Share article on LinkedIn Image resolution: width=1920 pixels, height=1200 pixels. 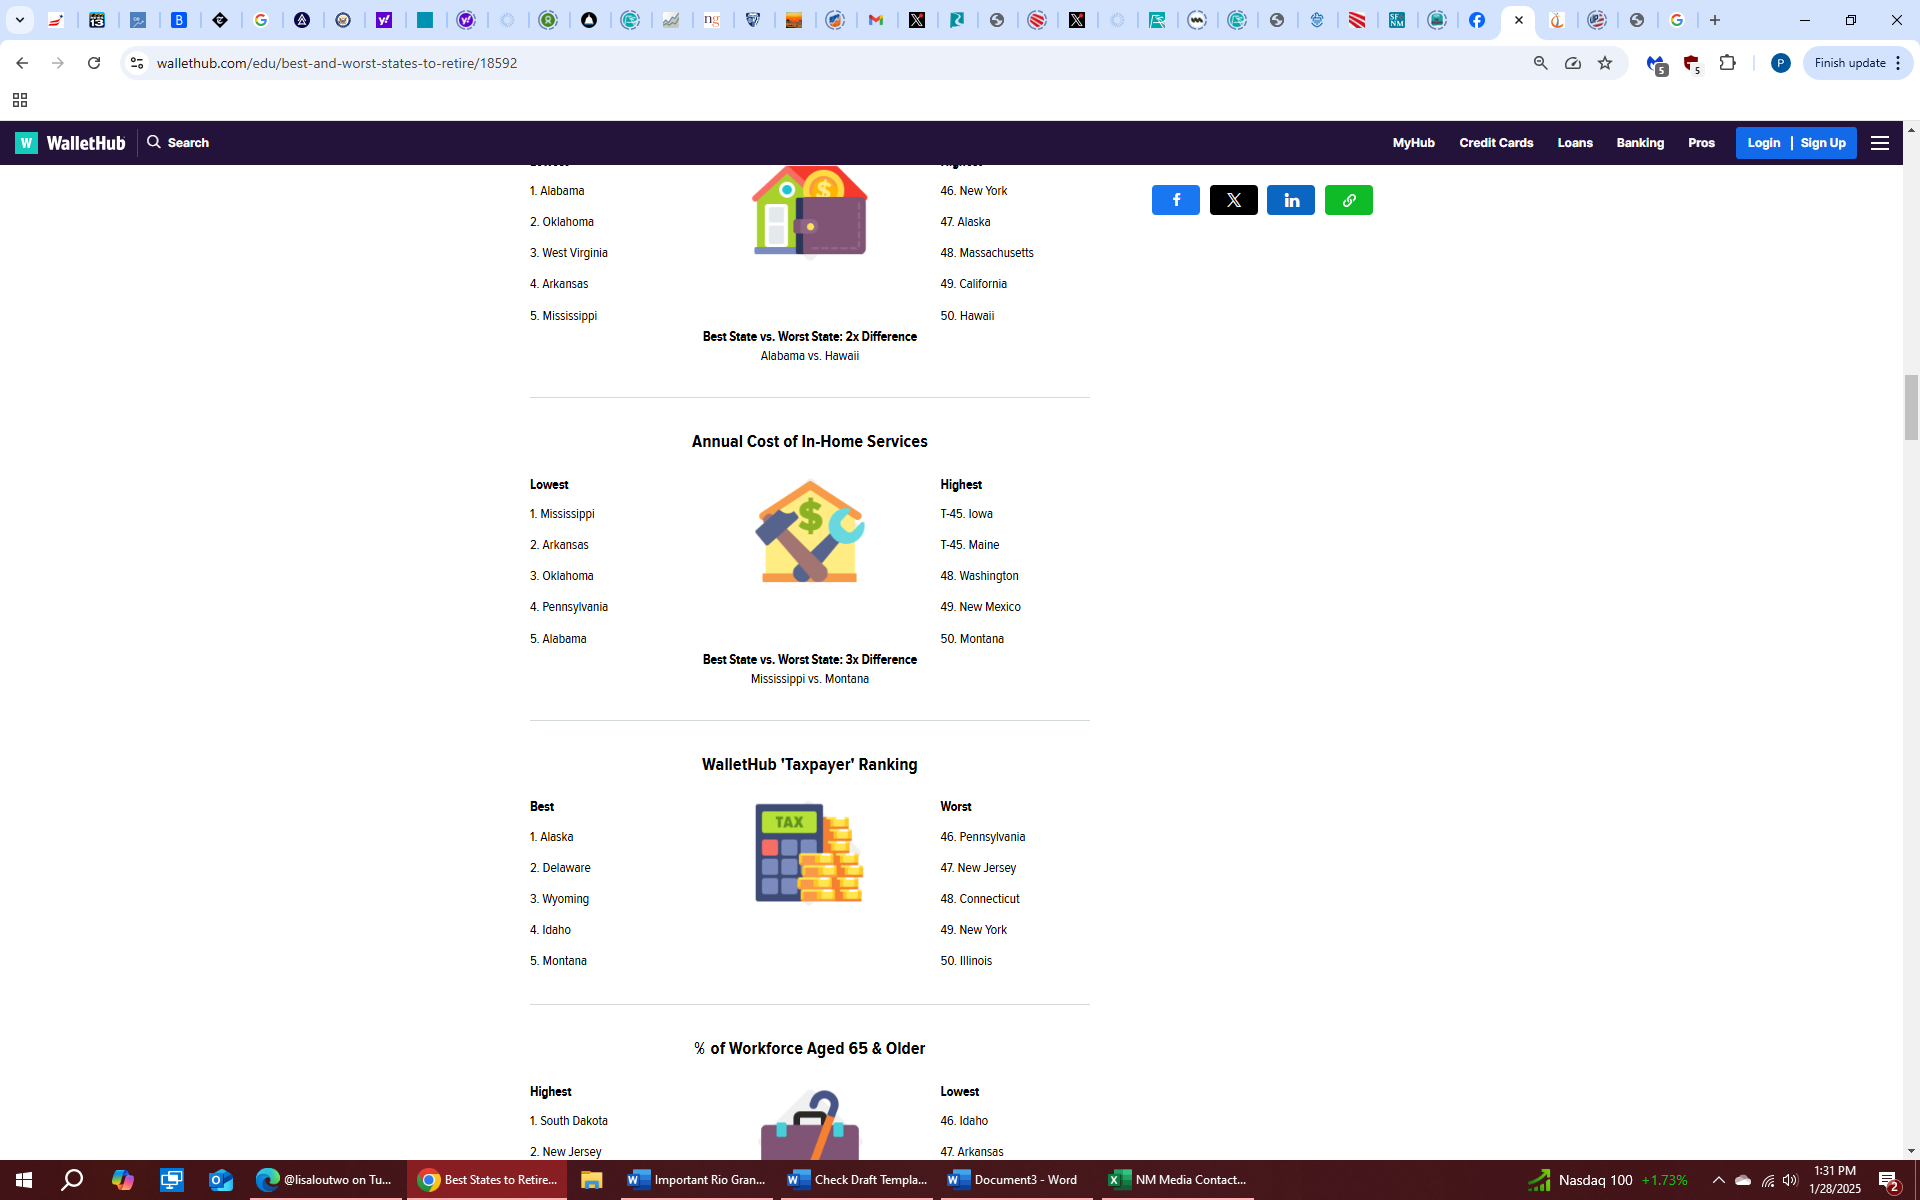pyautogui.click(x=1291, y=200)
